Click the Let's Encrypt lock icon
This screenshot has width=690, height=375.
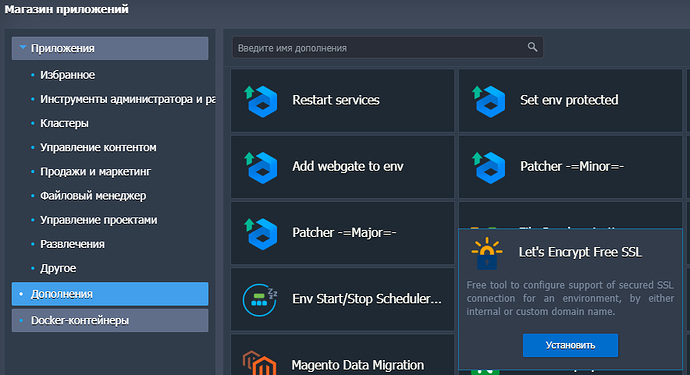click(x=487, y=253)
